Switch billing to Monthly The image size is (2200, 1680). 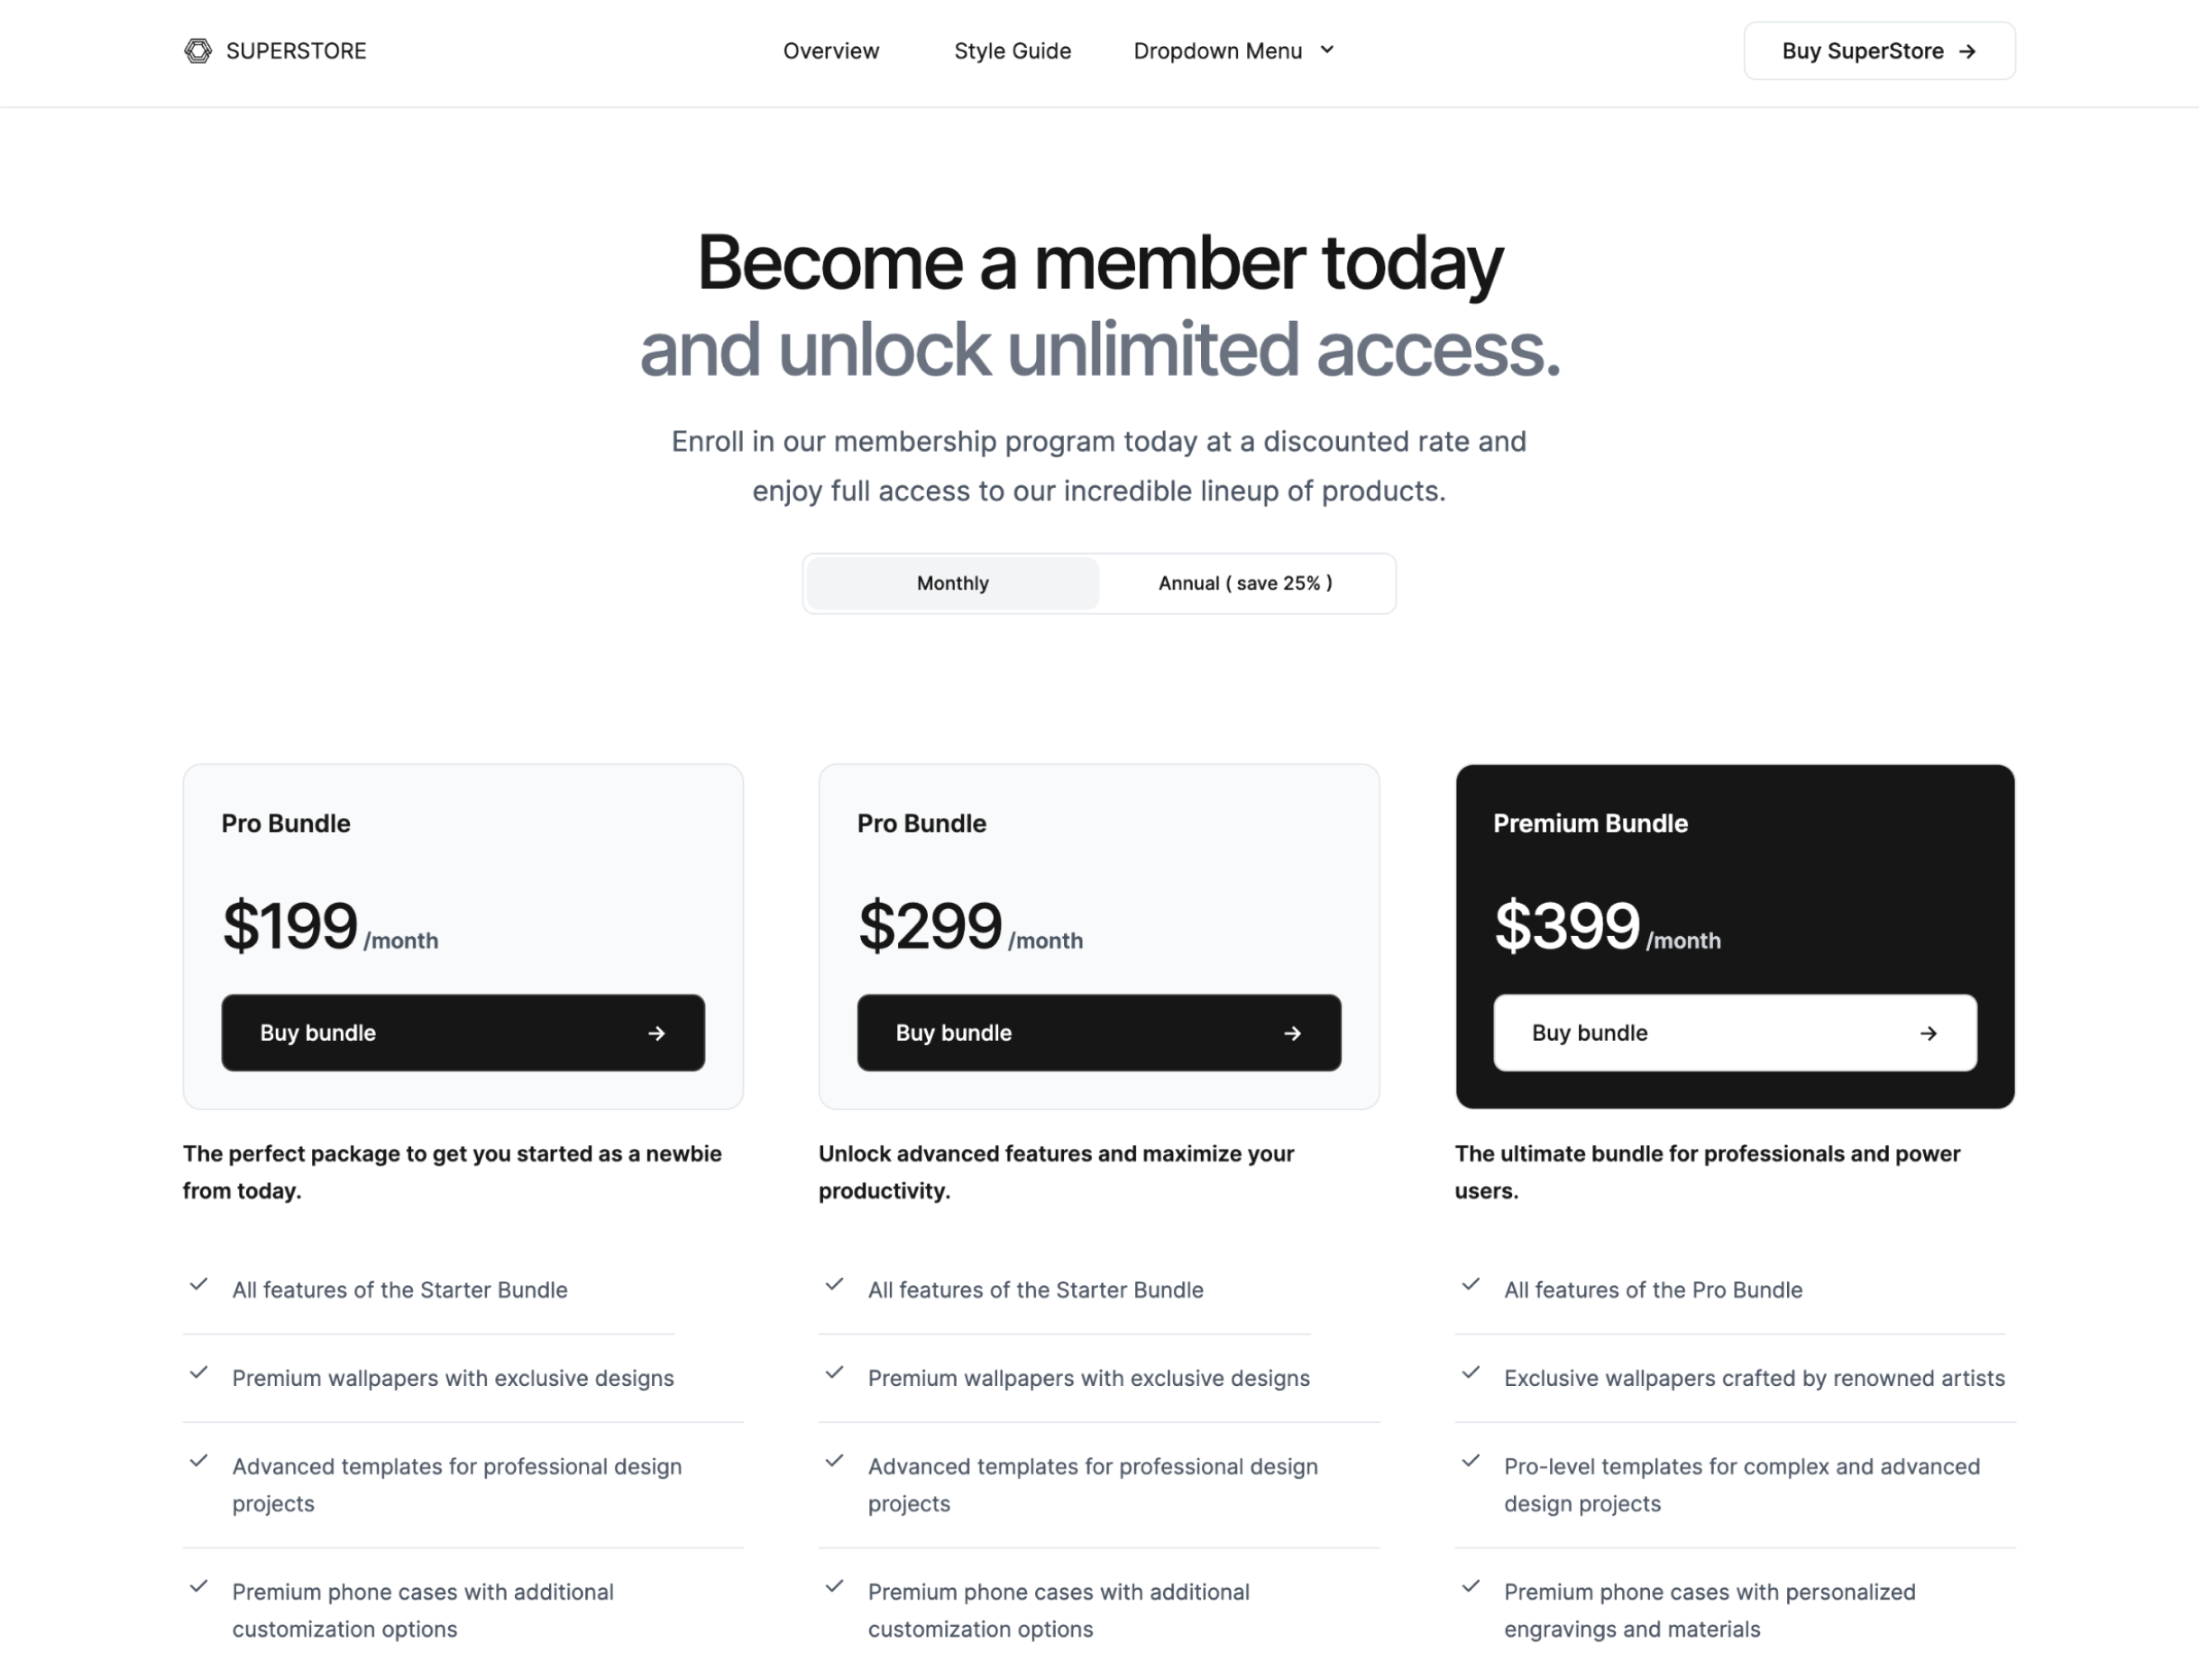pos(952,583)
